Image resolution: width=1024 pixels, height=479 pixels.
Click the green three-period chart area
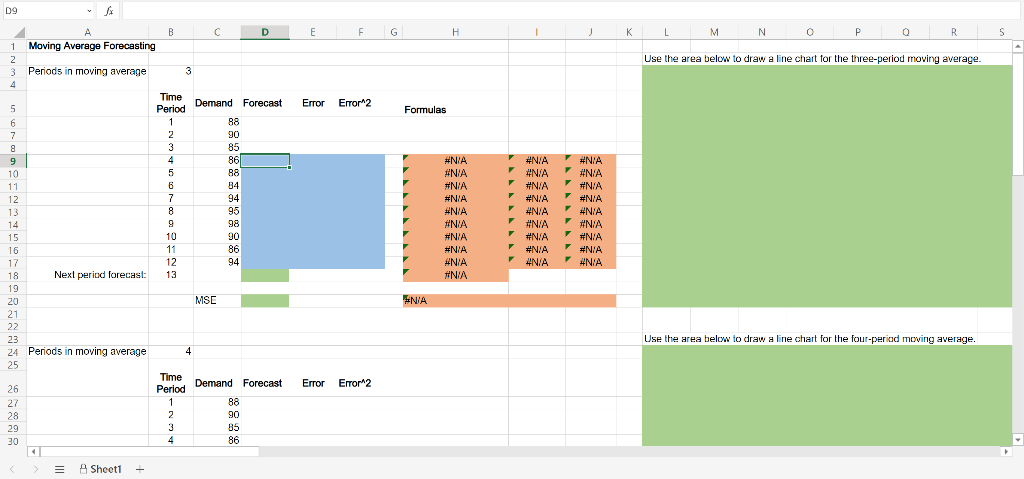click(827, 186)
